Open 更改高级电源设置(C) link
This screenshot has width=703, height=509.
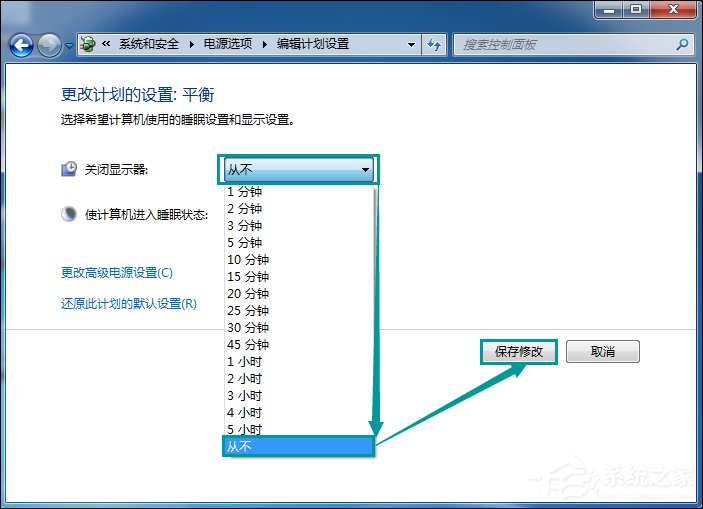tap(117, 273)
